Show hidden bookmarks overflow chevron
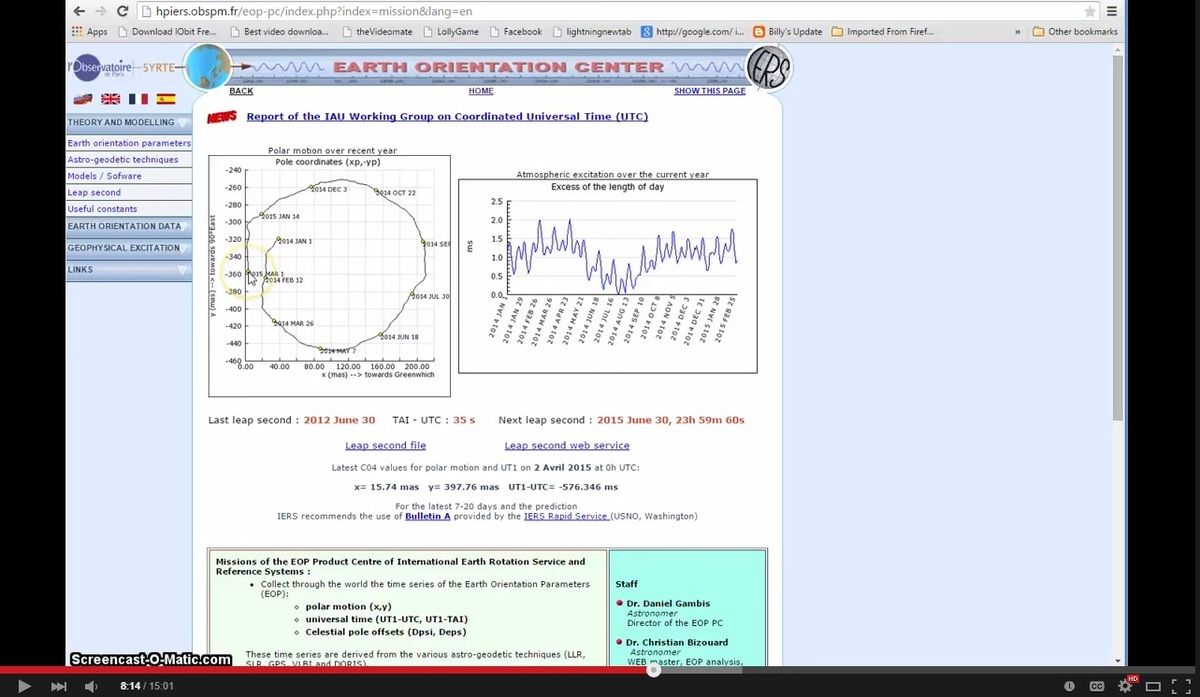Image resolution: width=1200 pixels, height=697 pixels. [x=1018, y=32]
